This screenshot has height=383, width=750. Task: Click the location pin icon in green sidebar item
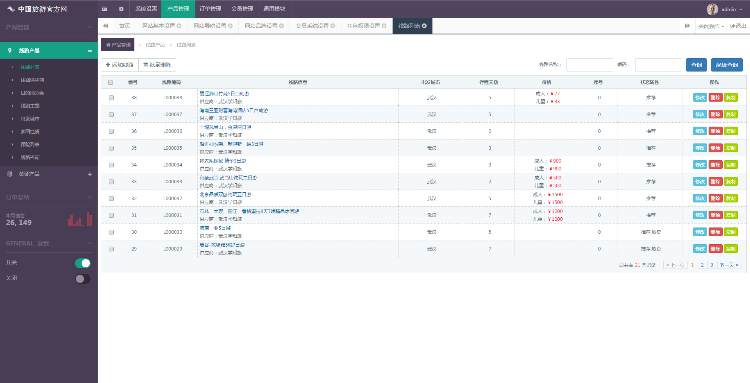tap(10, 50)
